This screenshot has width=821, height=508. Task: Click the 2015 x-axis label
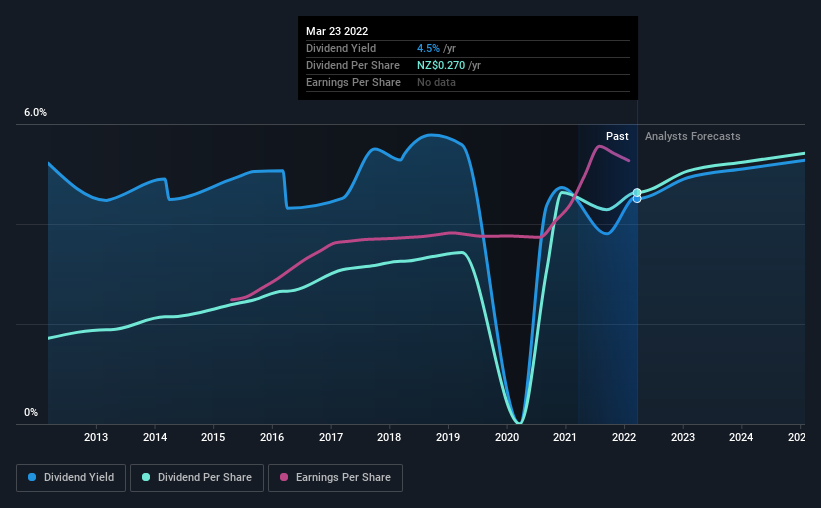pyautogui.click(x=213, y=437)
